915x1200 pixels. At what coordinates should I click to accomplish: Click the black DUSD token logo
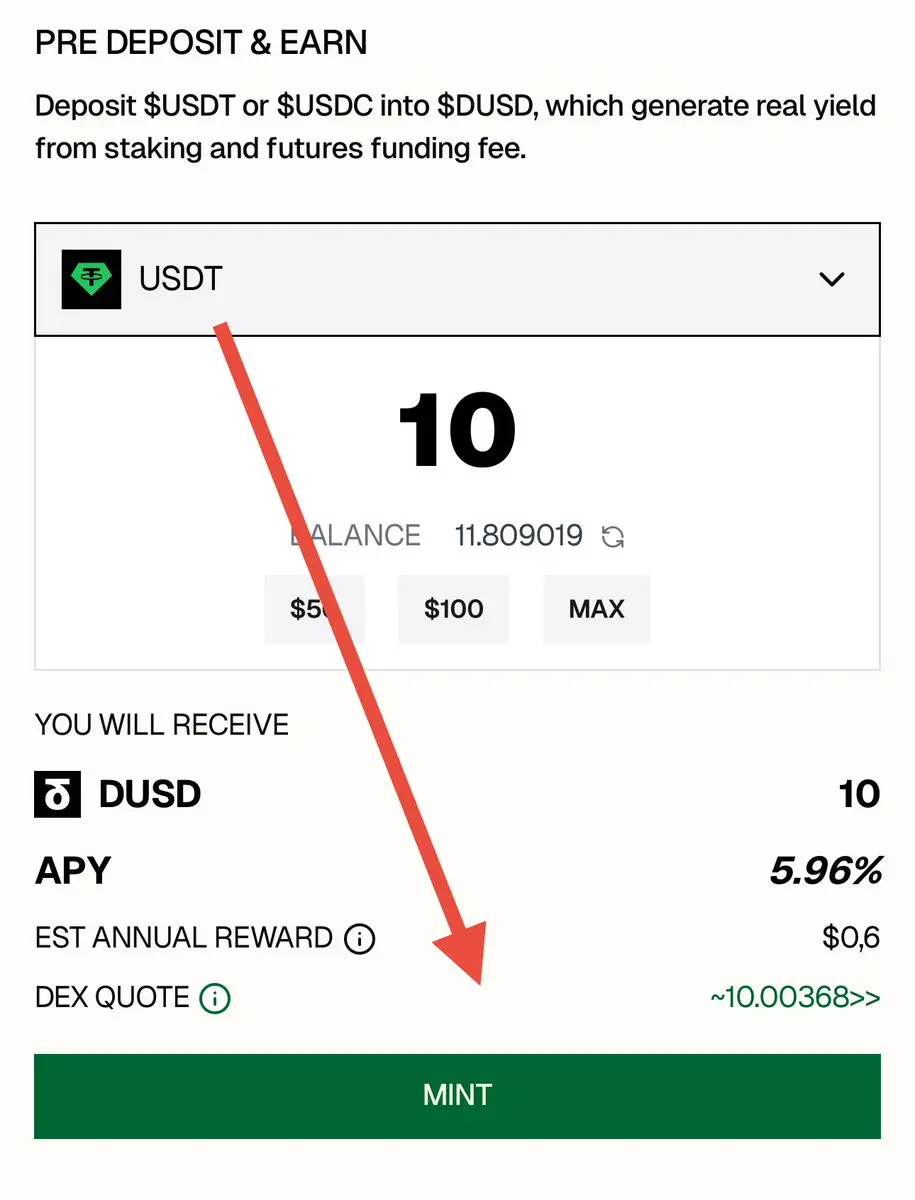click(x=58, y=795)
